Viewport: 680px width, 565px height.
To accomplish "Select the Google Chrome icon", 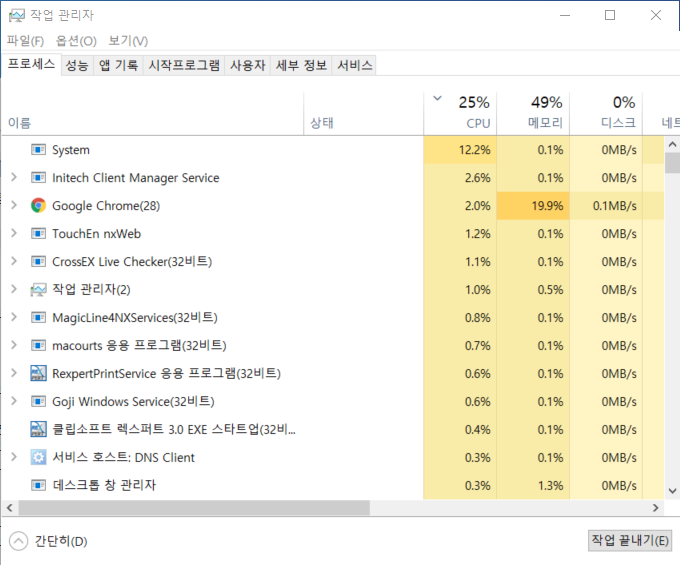I will coord(38,206).
